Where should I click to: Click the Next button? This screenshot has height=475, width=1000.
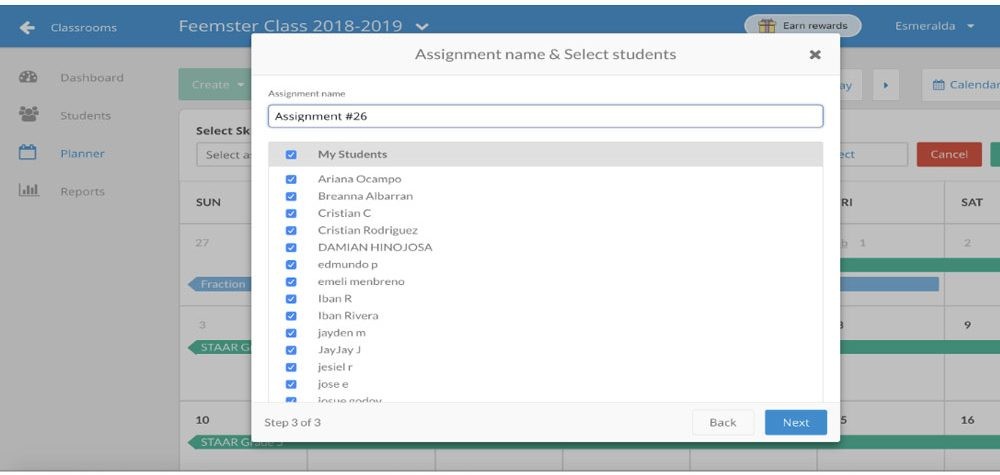point(796,422)
